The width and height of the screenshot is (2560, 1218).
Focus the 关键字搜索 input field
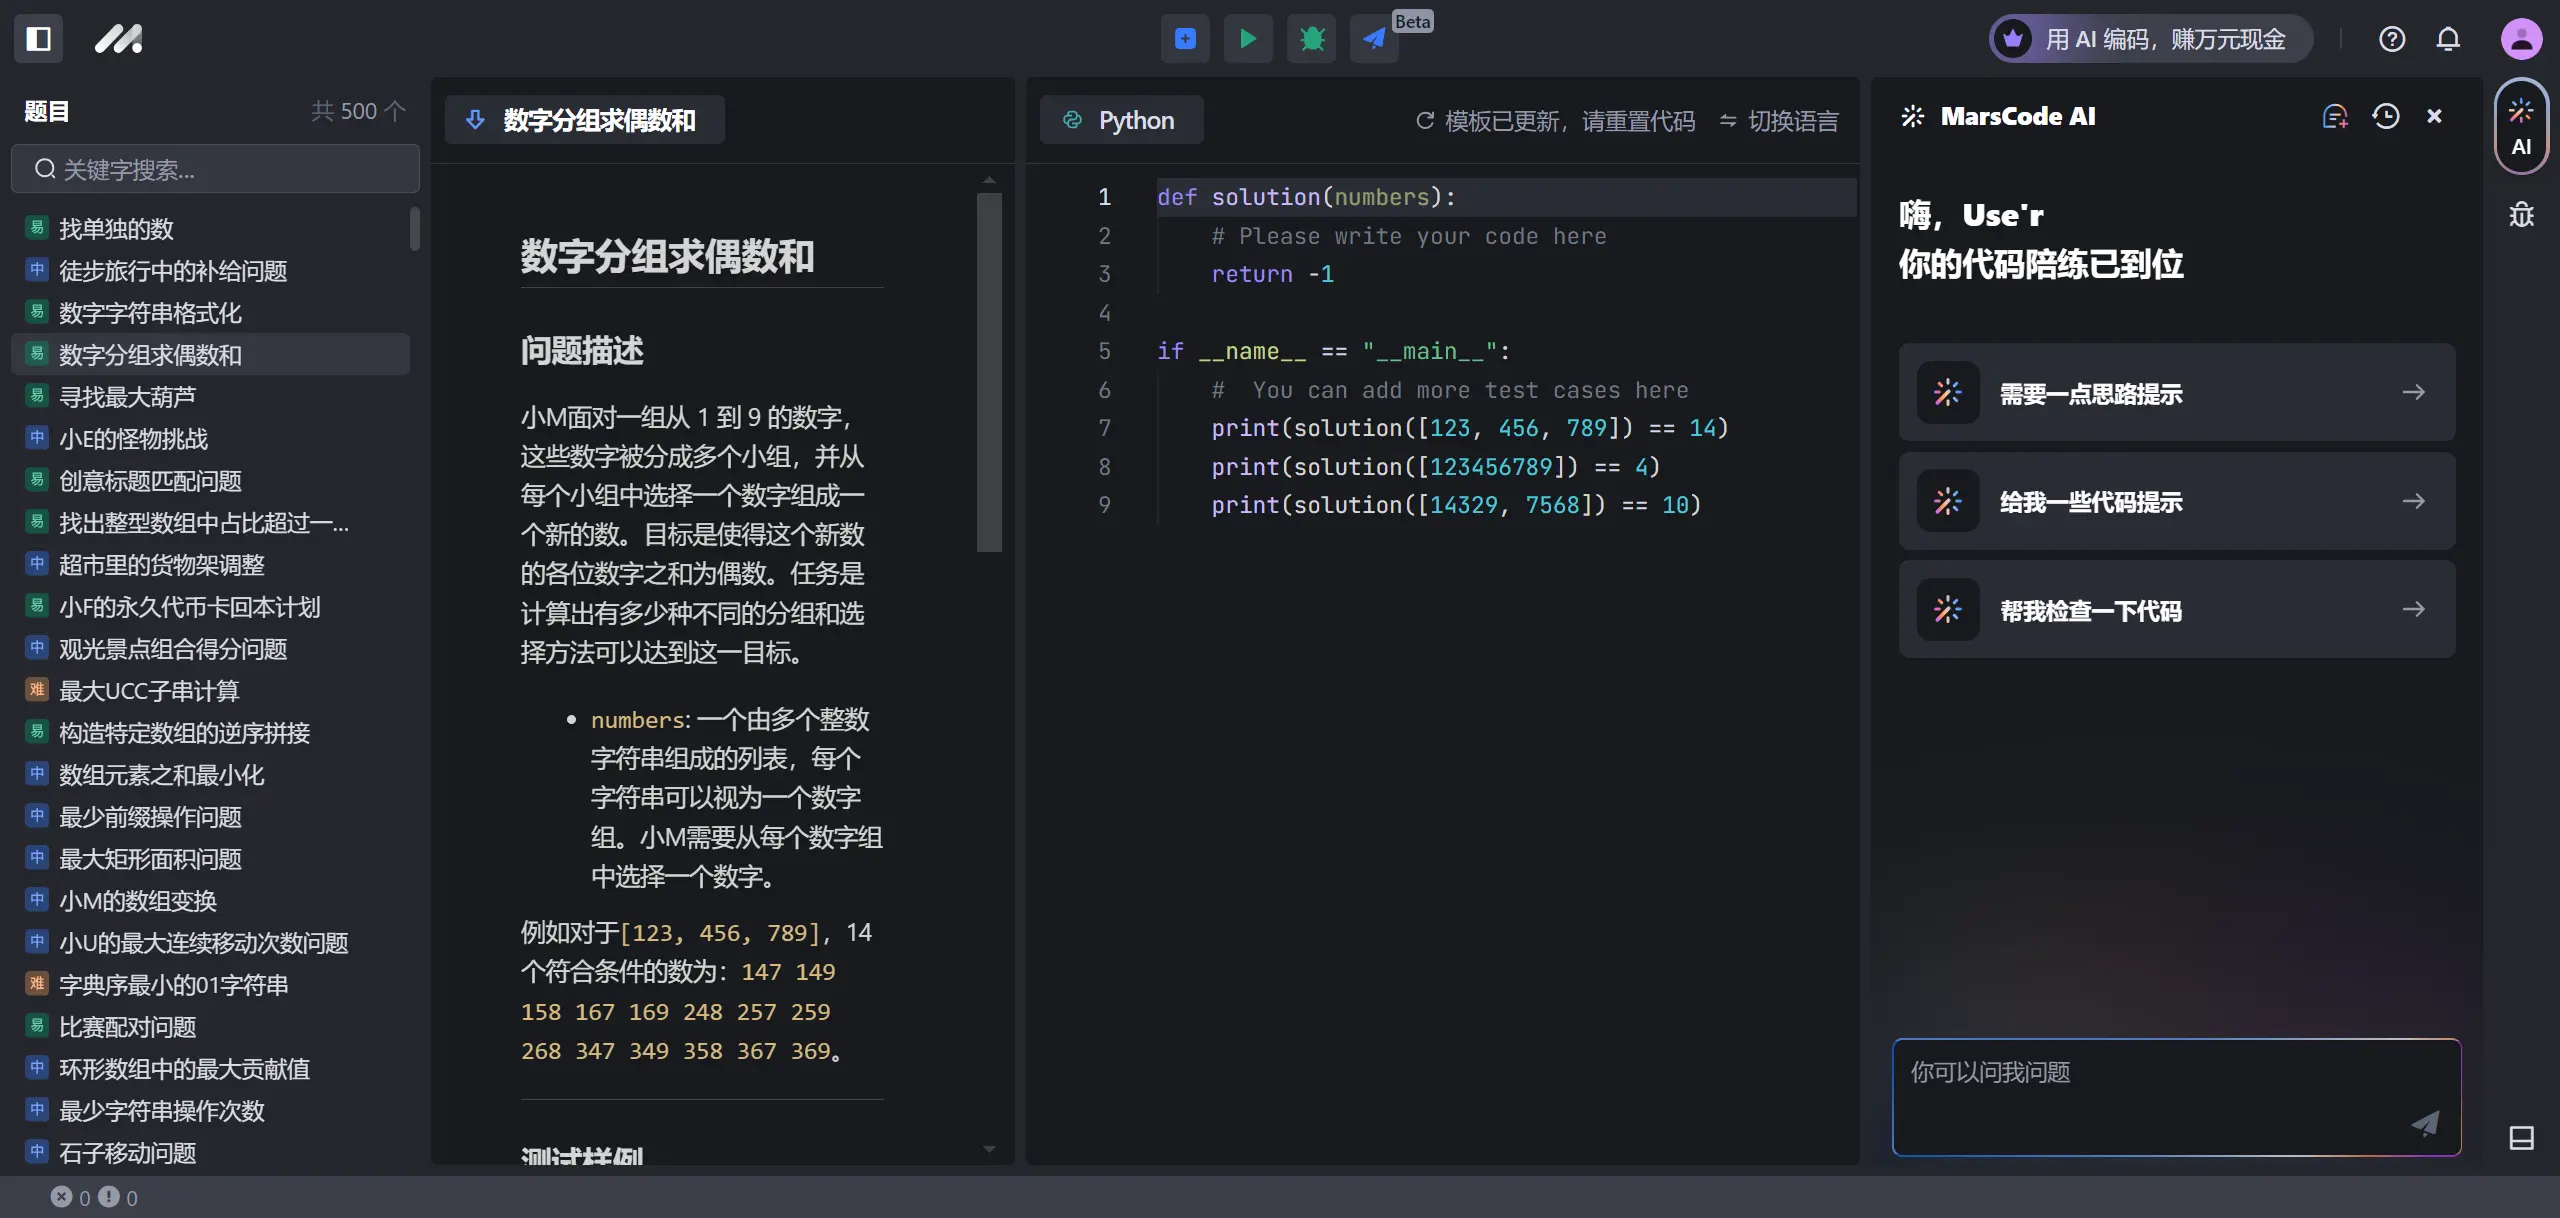point(215,169)
